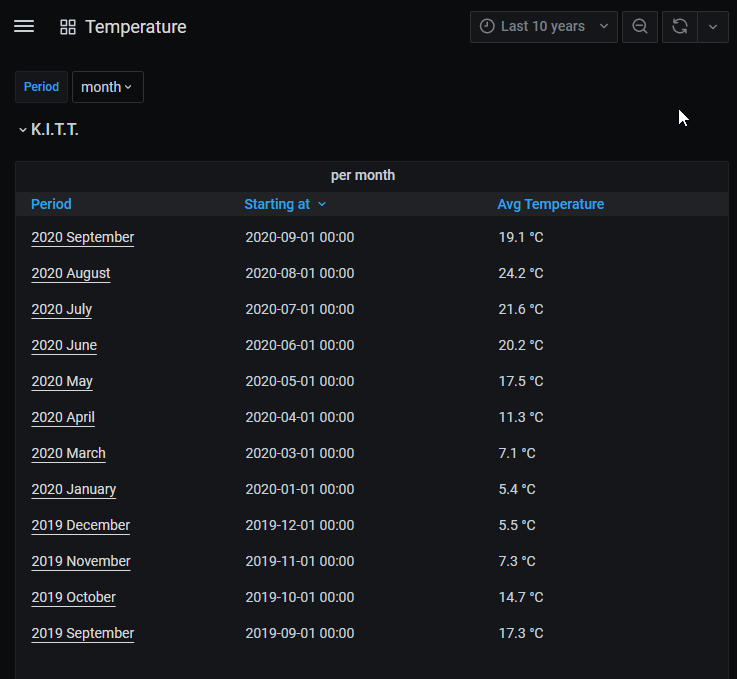Toggle the Starting at sort arrow
This screenshot has height=679, width=737.
pyautogui.click(x=322, y=204)
